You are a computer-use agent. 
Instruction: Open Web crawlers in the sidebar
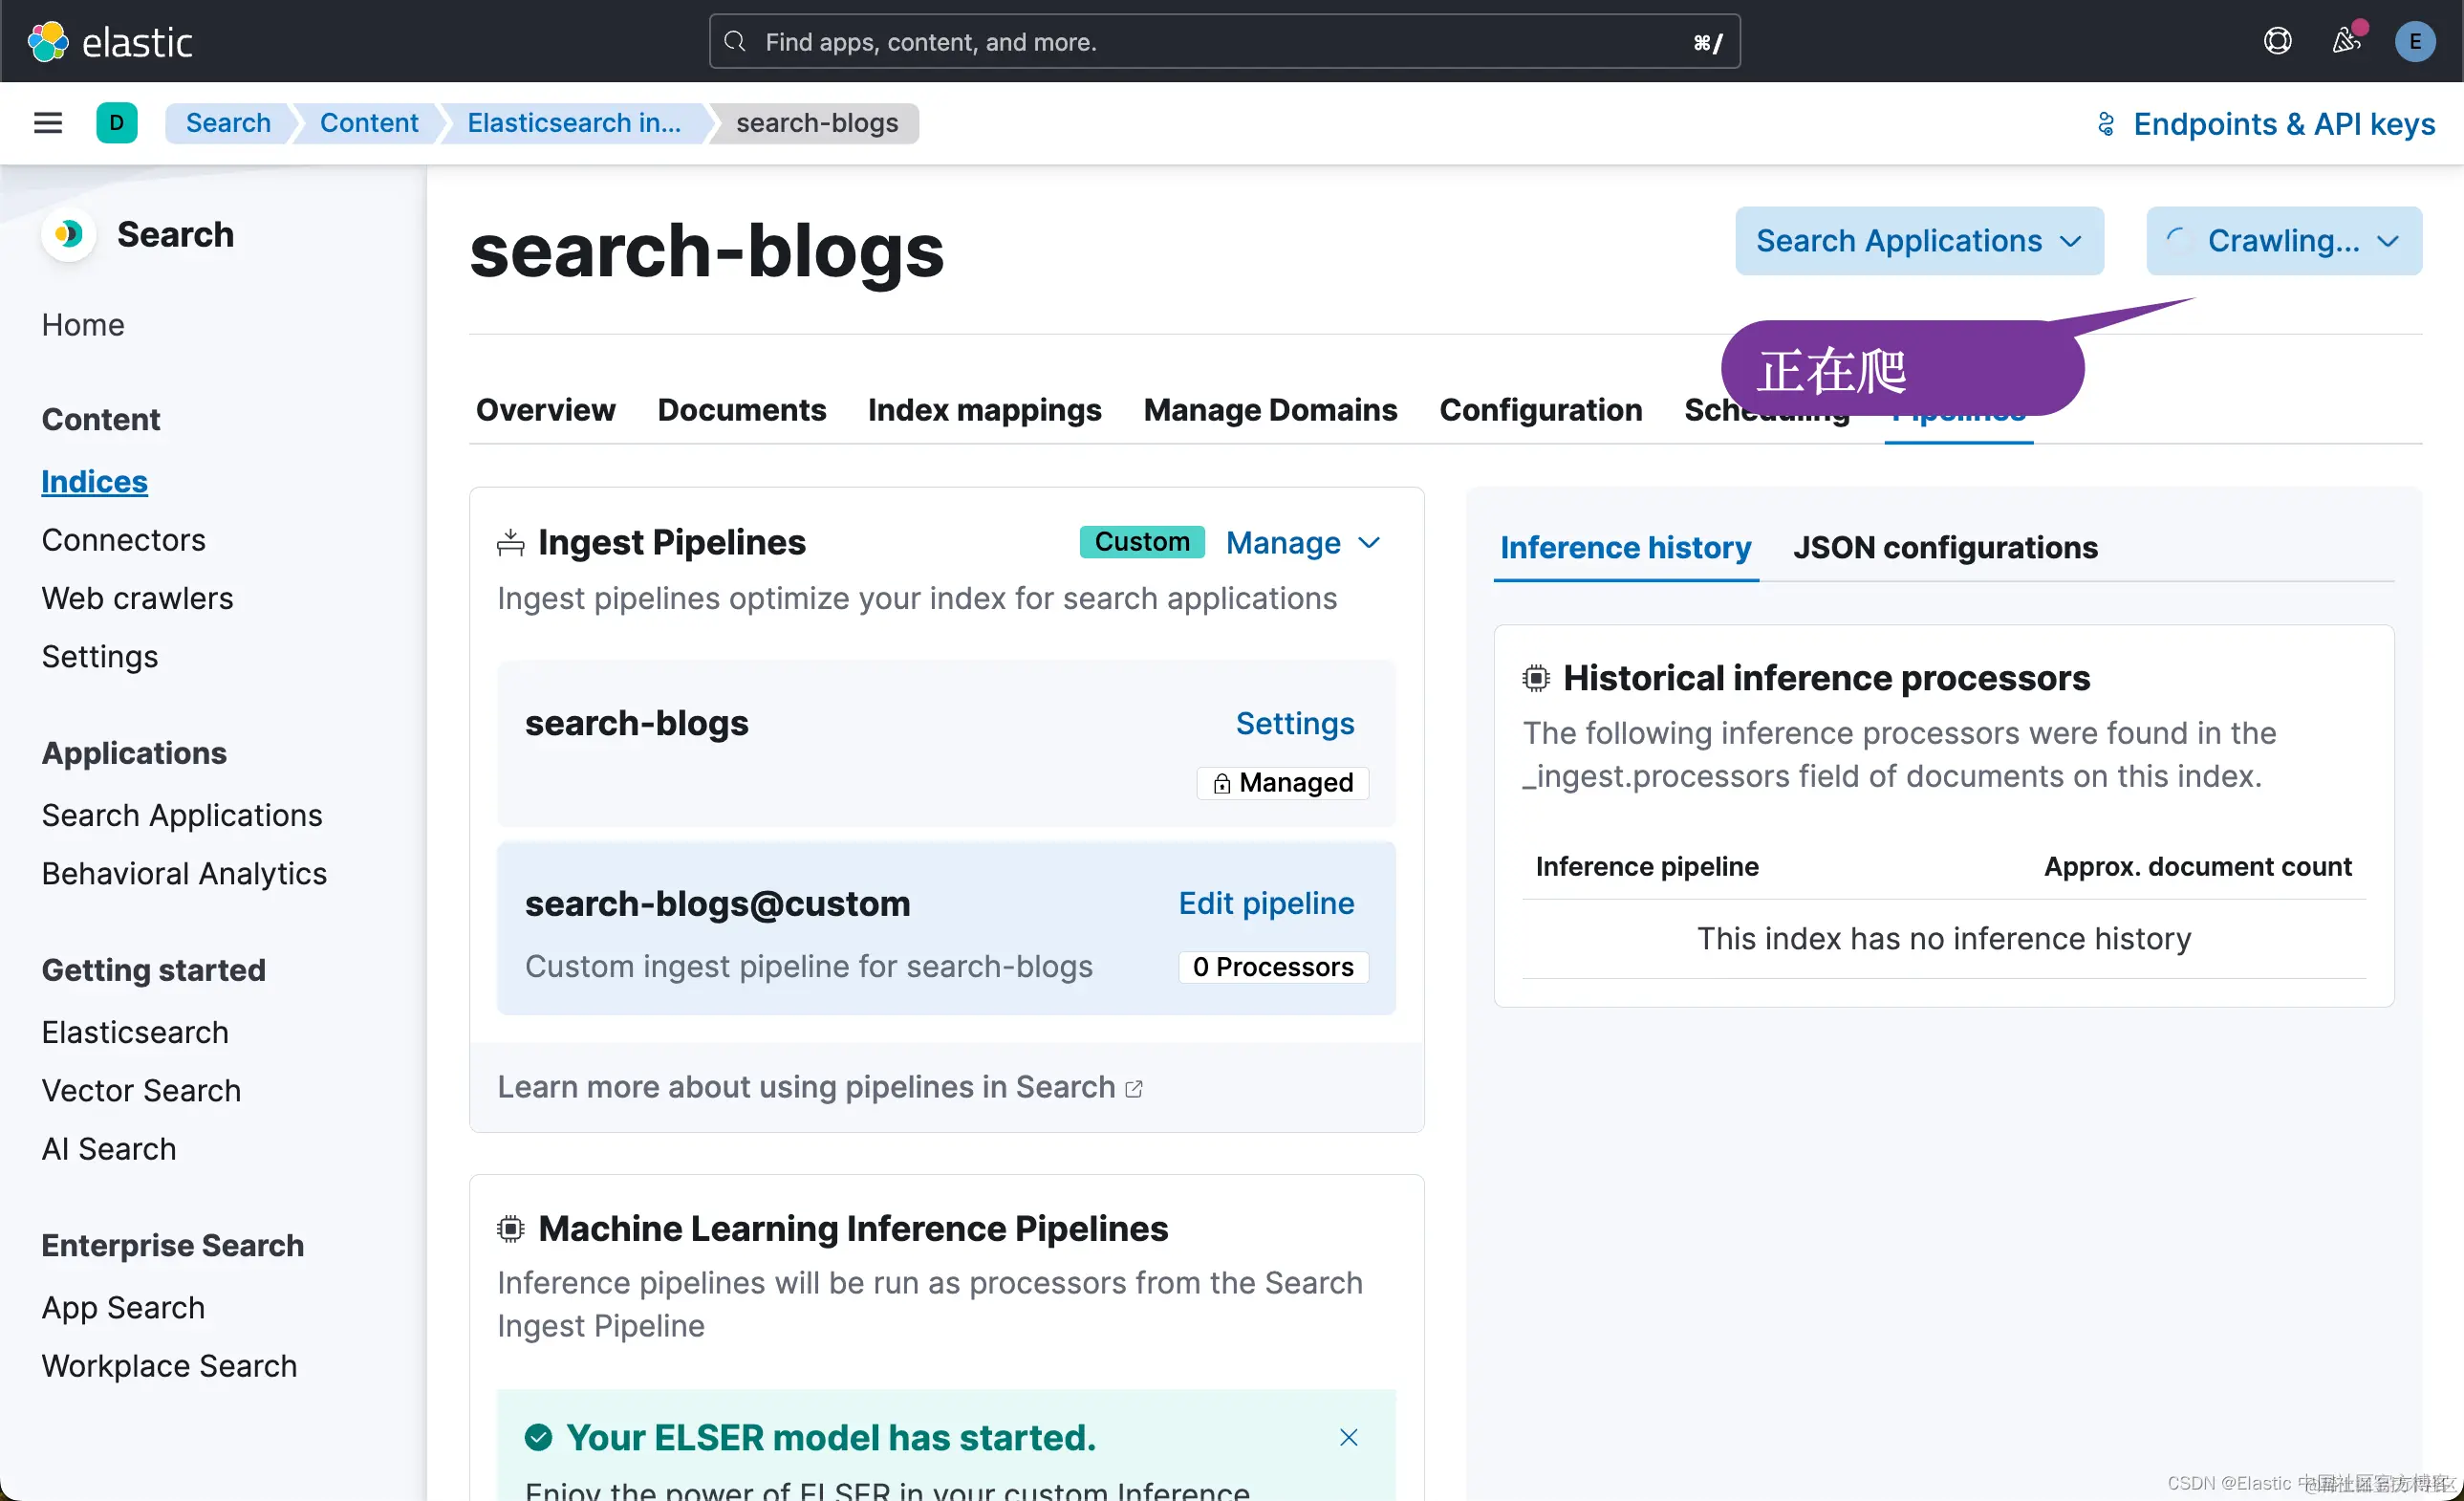pyautogui.click(x=137, y=598)
